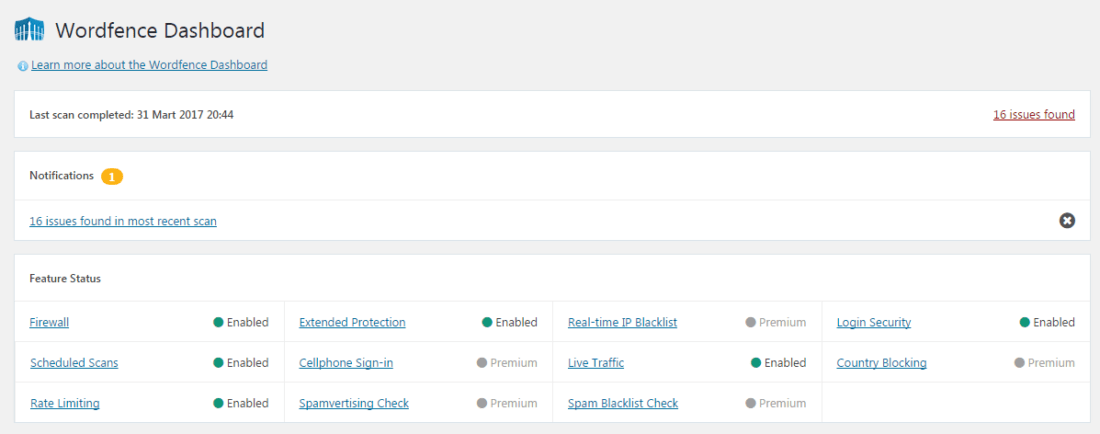Click the green Enabled dot for Live Traffic
Screen dimensions: 1100x434
(x=756, y=363)
